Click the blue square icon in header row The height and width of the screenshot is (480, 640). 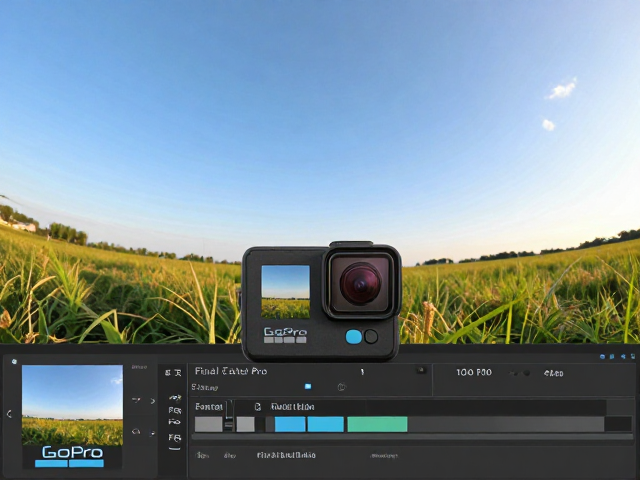coord(308,386)
